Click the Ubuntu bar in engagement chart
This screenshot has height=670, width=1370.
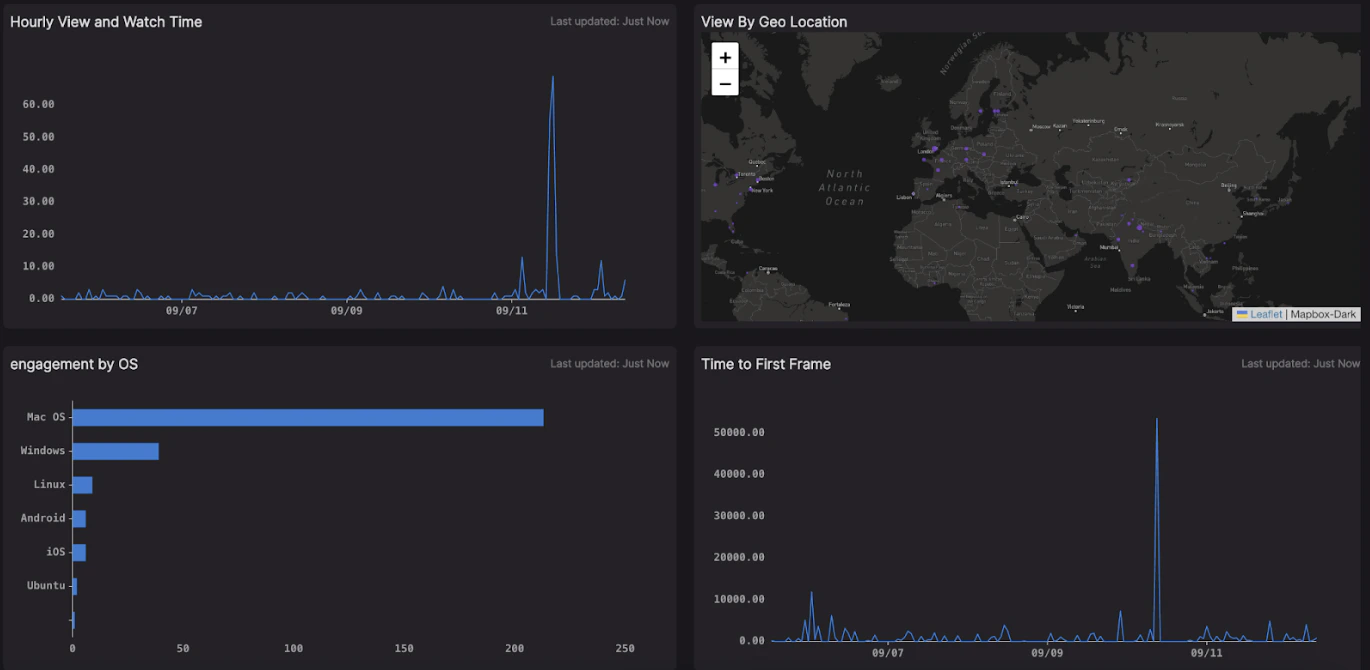pos(75,587)
